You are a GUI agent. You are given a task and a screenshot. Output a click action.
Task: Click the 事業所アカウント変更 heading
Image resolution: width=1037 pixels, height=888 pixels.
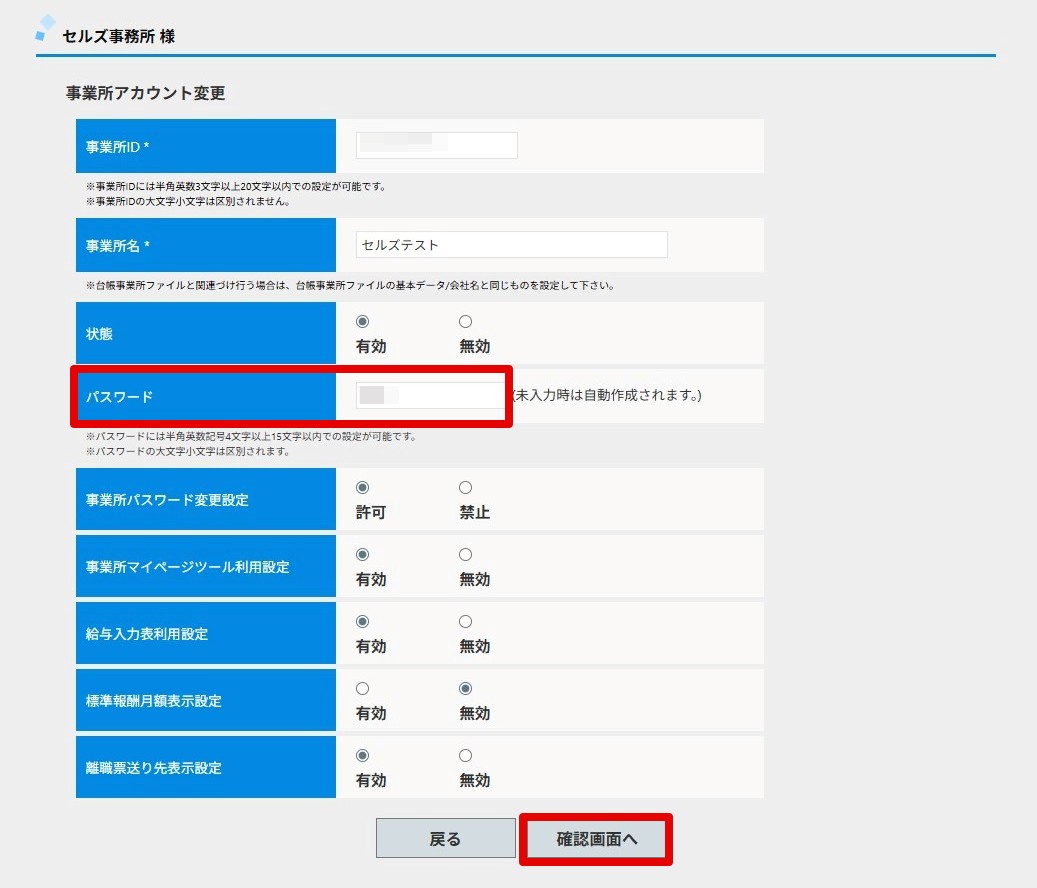coord(145,93)
